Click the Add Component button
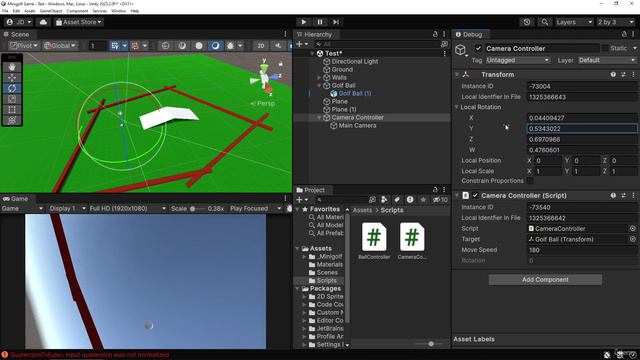The width and height of the screenshot is (640, 360). click(x=545, y=280)
